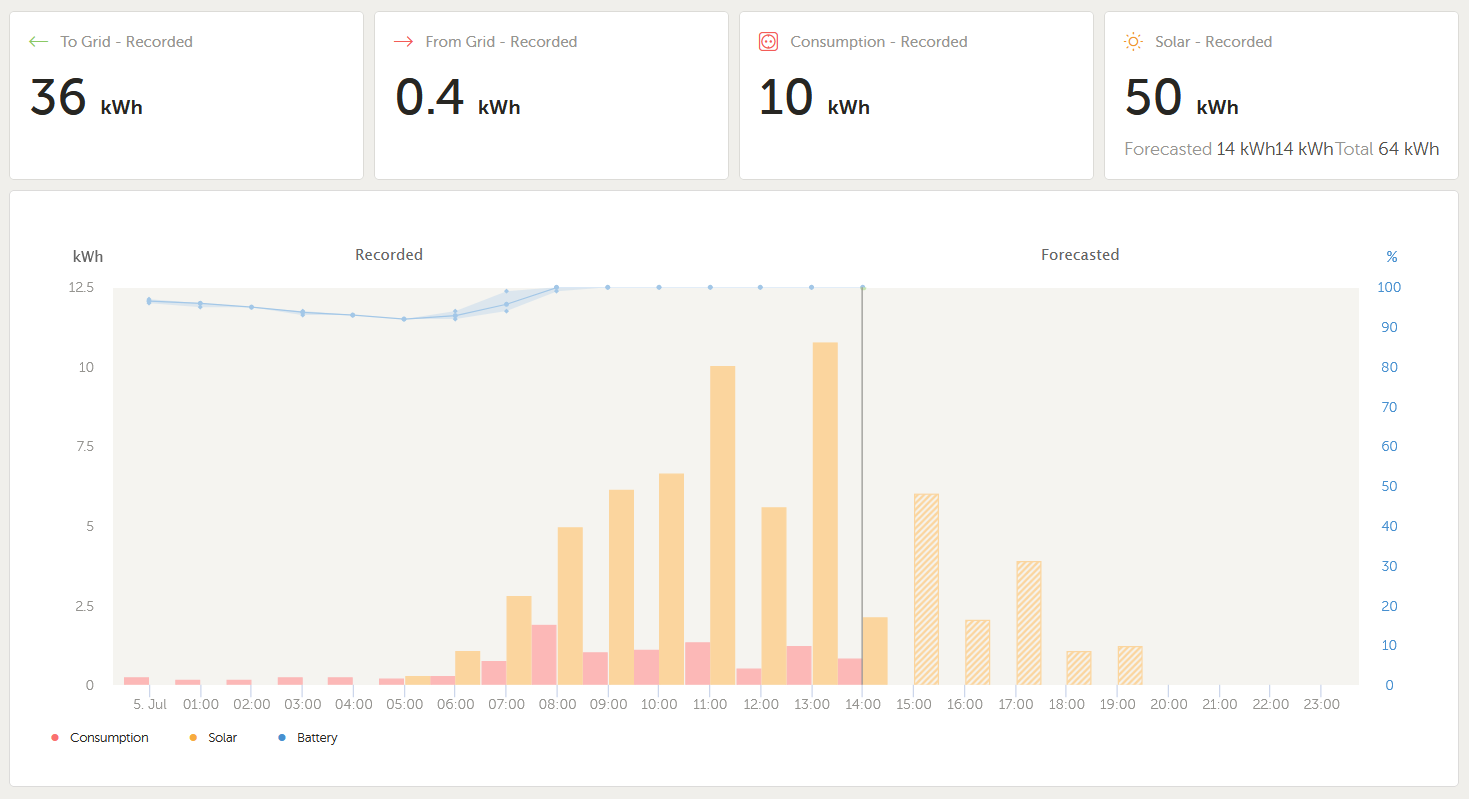Click the red From Grid arrow icon
1469x799 pixels.
point(404,42)
